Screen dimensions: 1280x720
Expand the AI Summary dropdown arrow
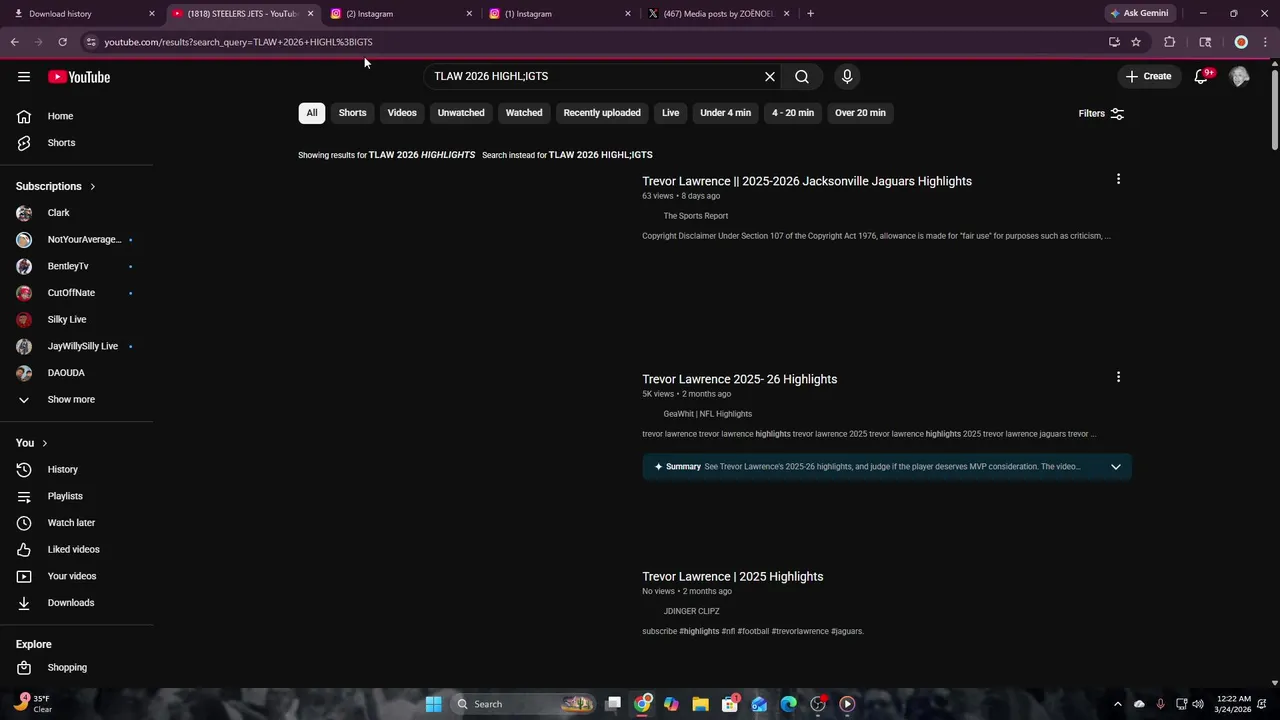click(1116, 467)
